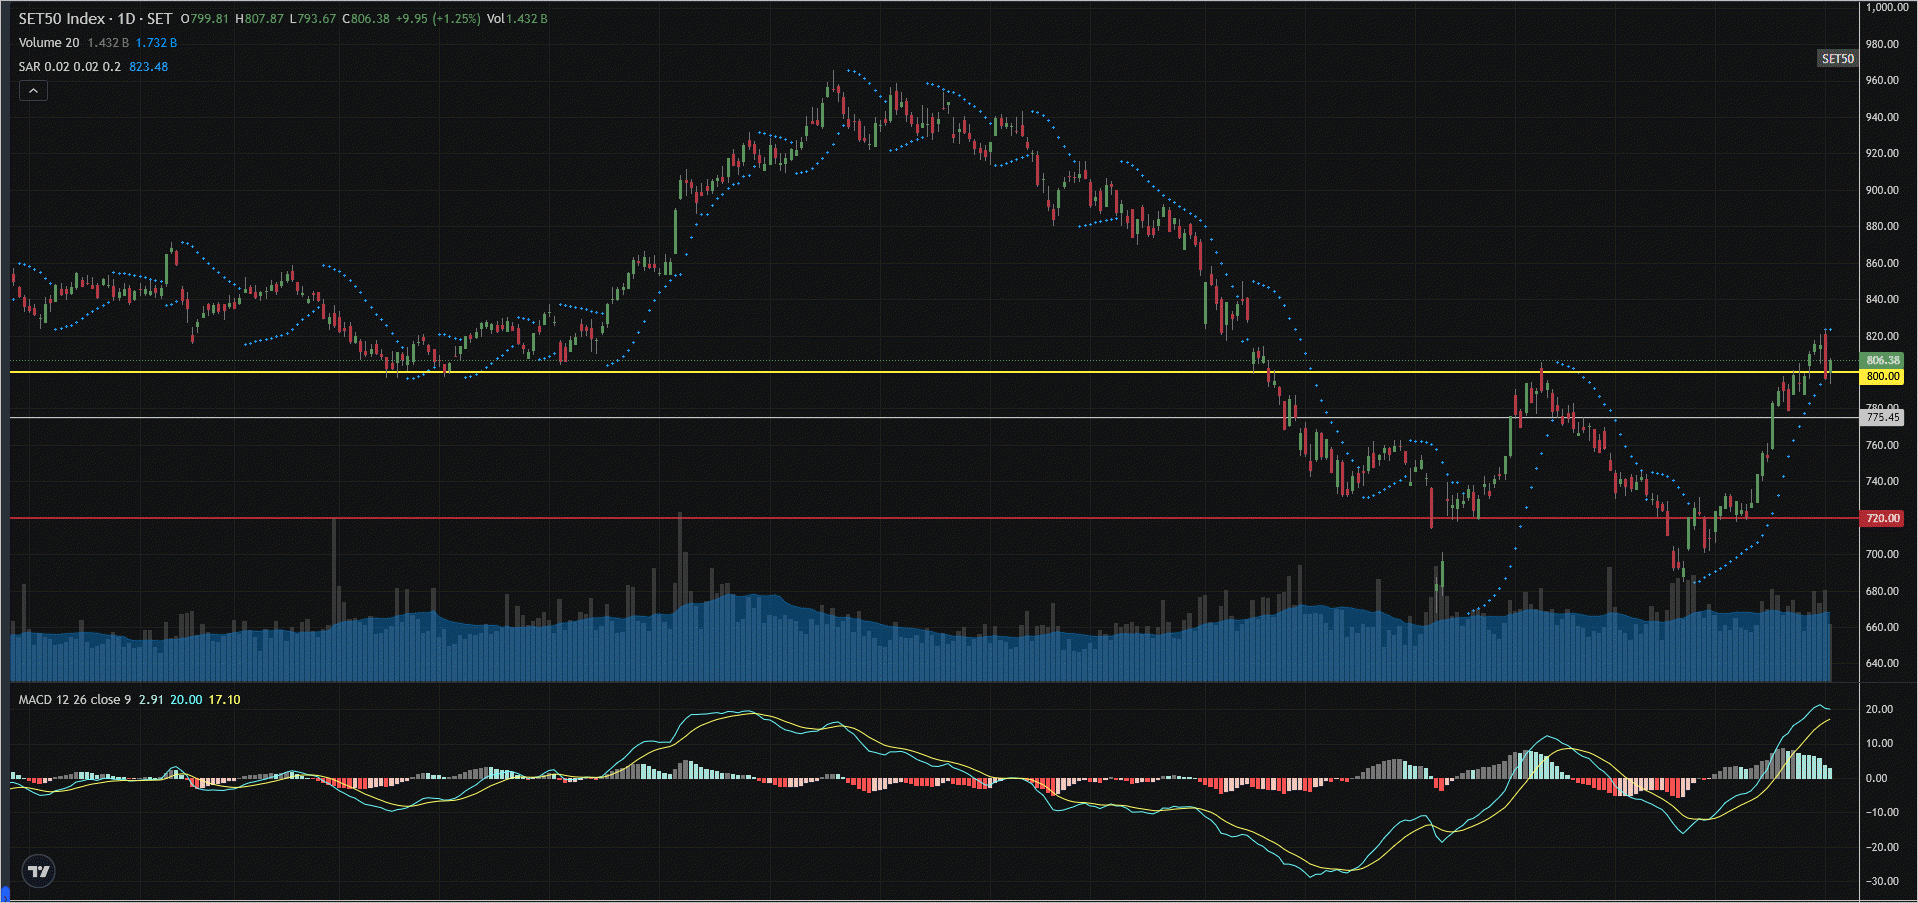Click the 900.00 price scale label

pyautogui.click(x=1882, y=190)
